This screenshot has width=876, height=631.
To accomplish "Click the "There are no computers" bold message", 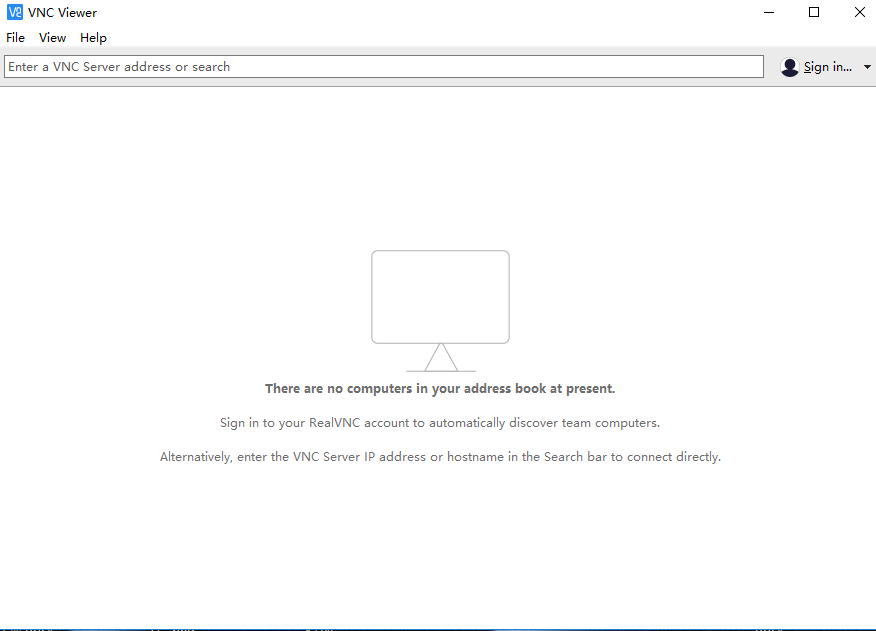I will [x=440, y=389].
